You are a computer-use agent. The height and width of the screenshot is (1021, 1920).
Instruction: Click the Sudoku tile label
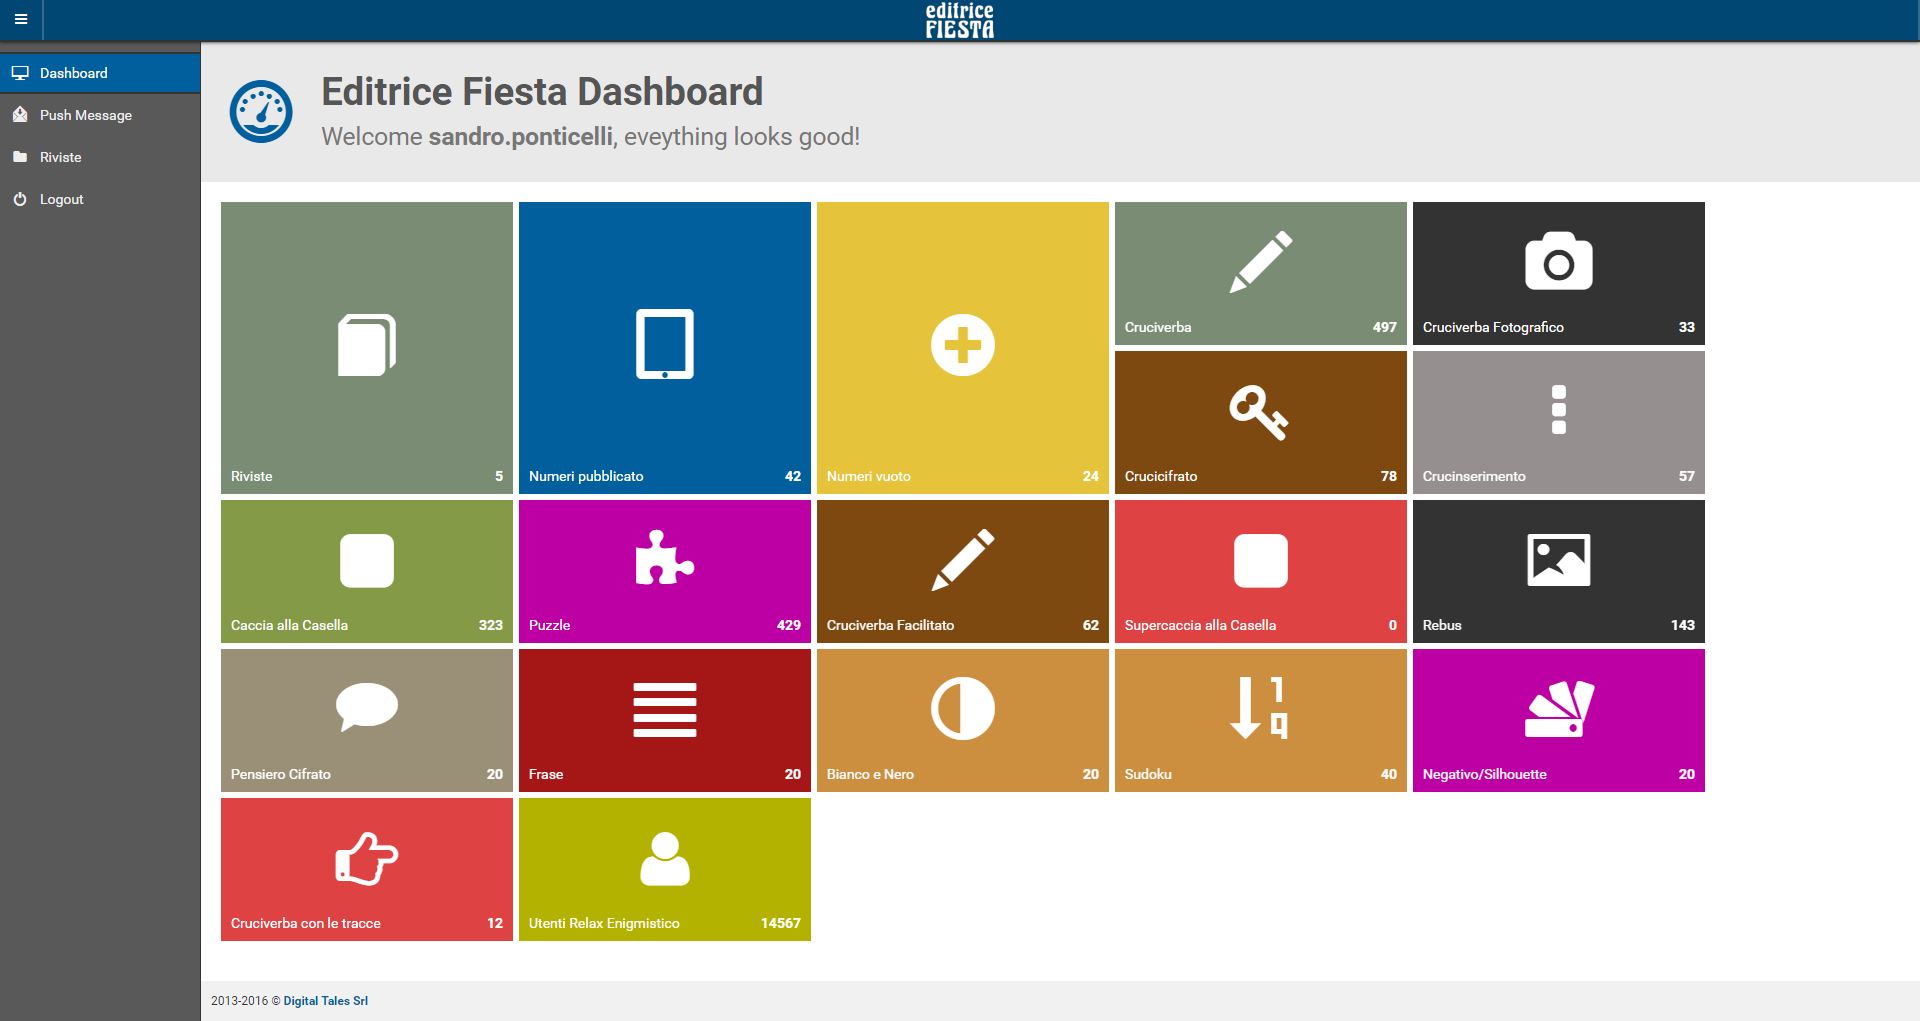click(1148, 774)
